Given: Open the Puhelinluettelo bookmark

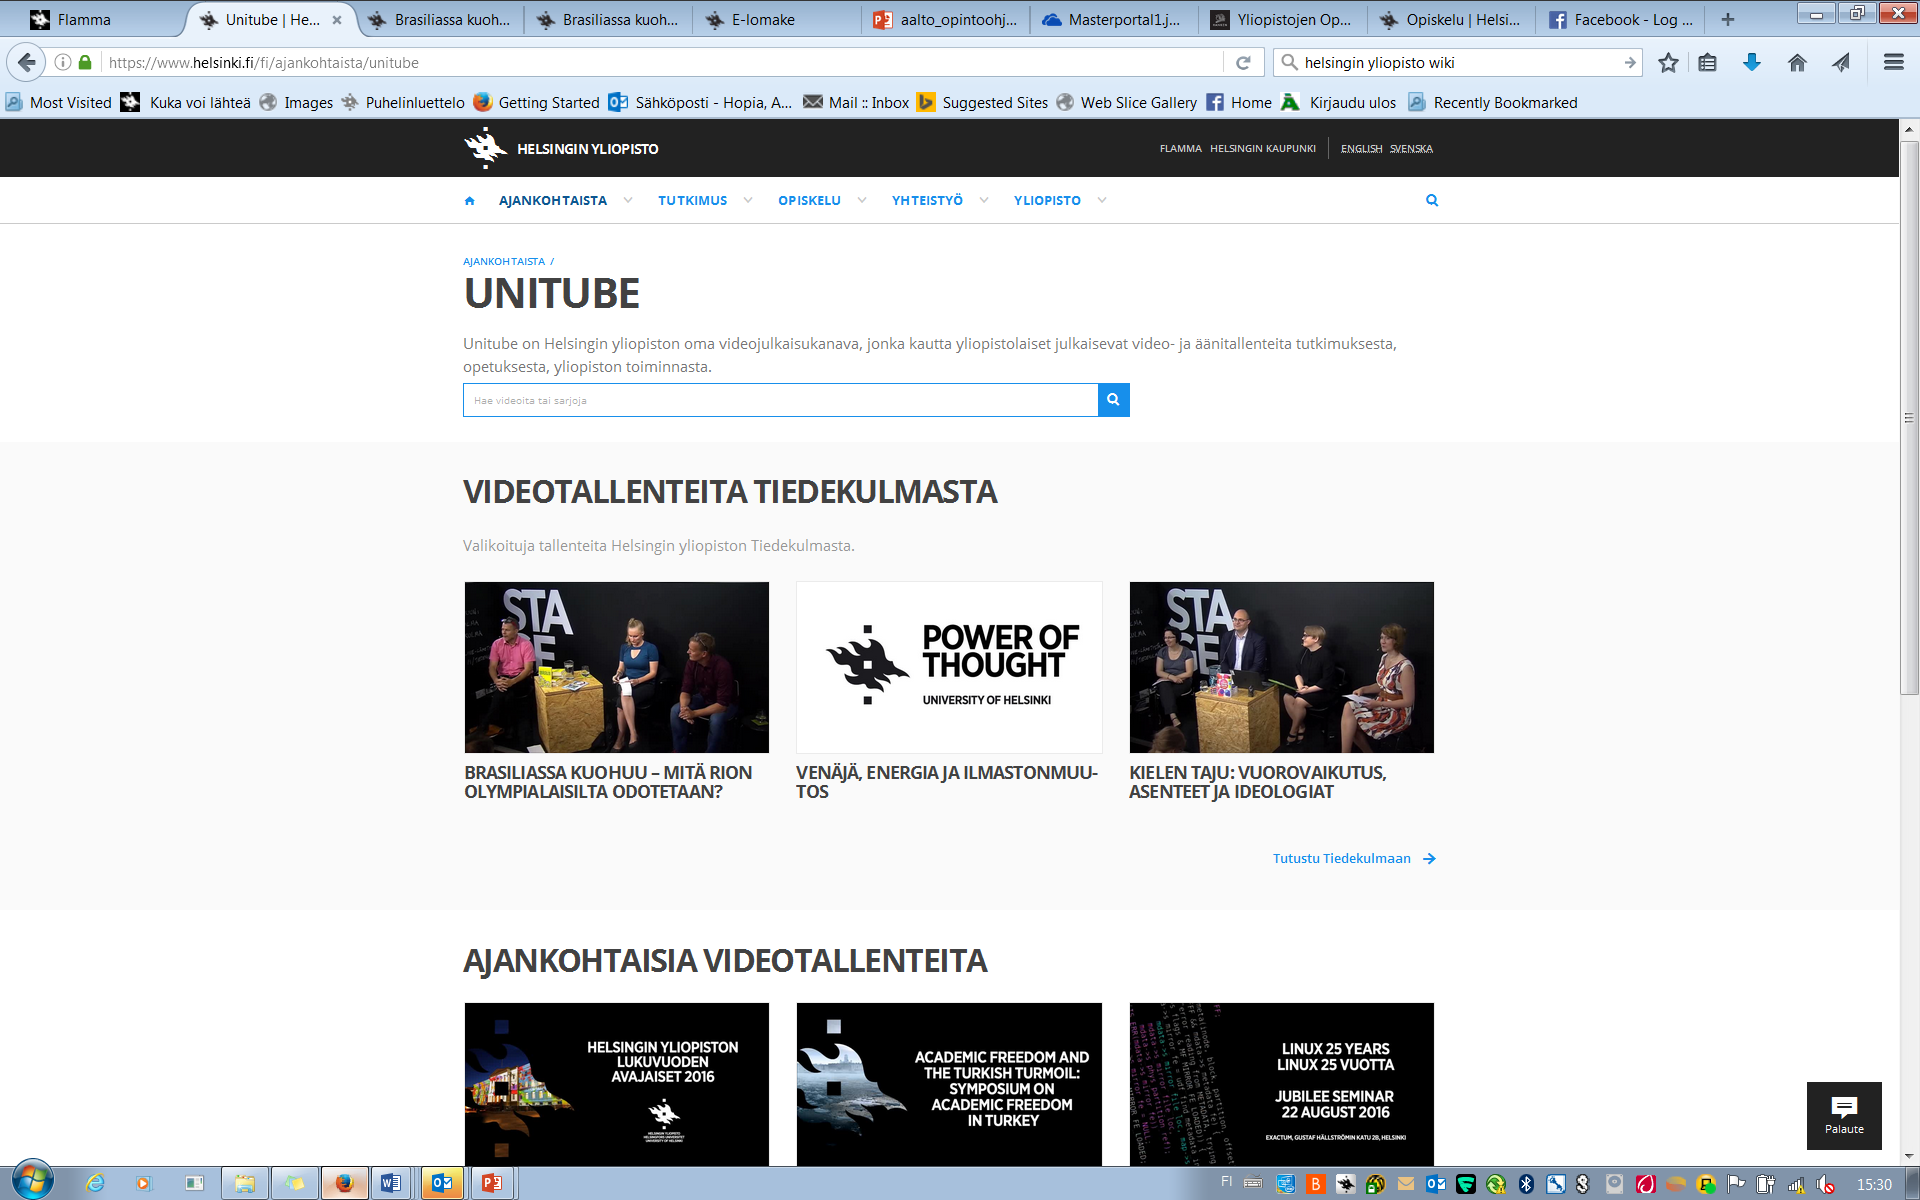Looking at the screenshot, I should (x=403, y=102).
